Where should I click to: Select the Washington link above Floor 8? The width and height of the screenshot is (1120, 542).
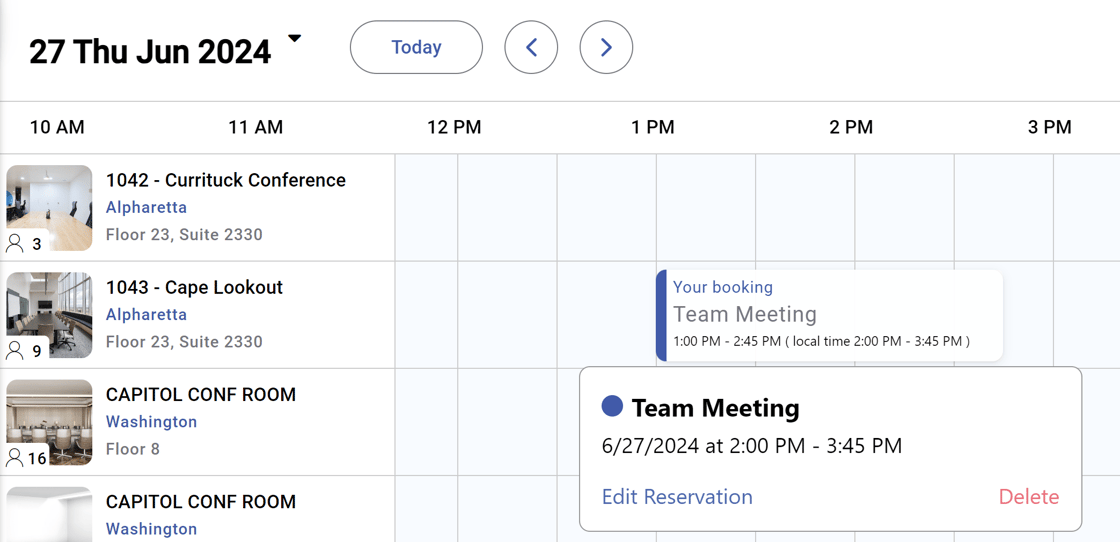point(151,421)
